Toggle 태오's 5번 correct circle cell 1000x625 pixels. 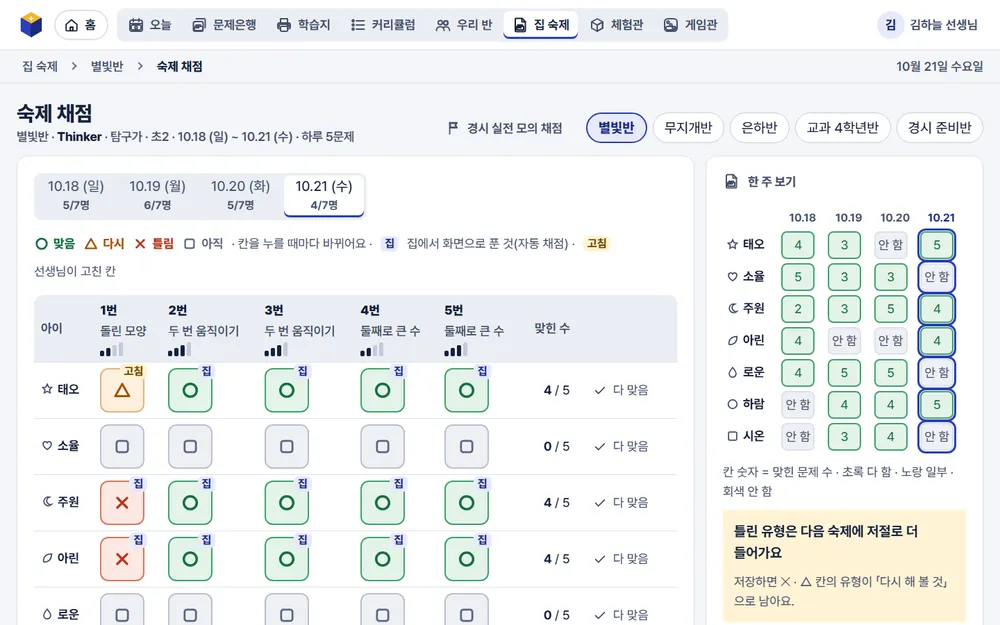point(466,390)
